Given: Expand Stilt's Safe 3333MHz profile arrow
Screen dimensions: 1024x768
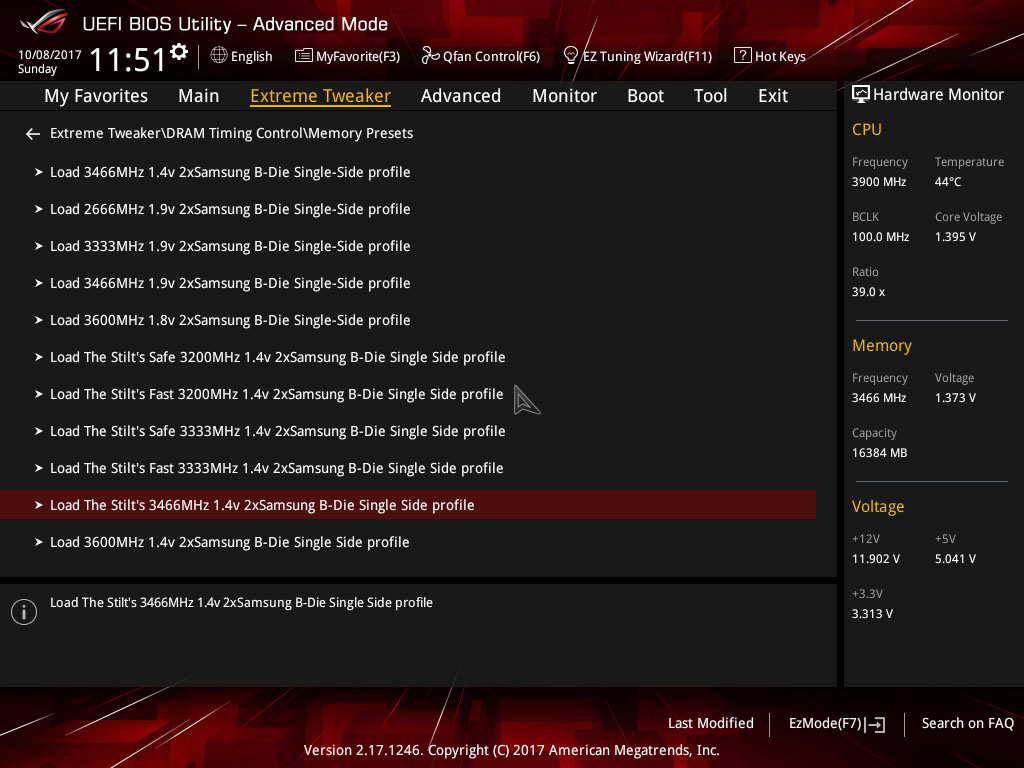Looking at the screenshot, I should pos(39,431).
